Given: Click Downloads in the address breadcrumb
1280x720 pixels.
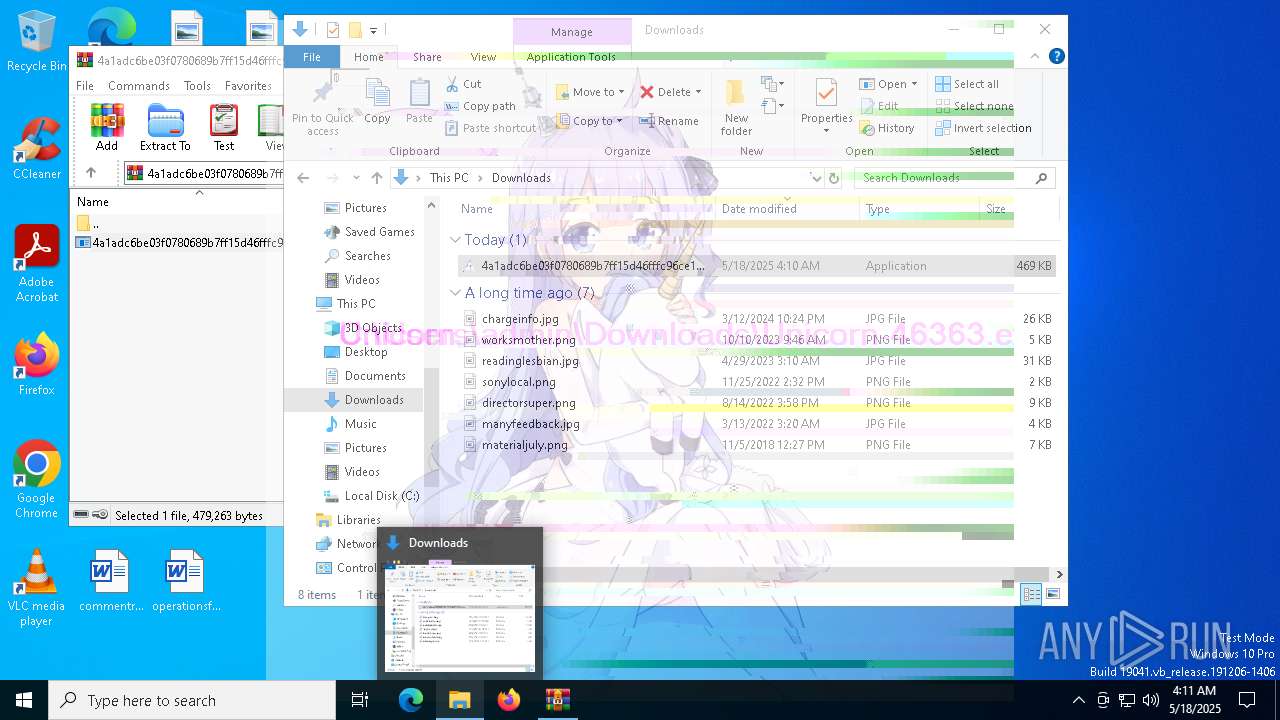Looking at the screenshot, I should click(521, 178).
